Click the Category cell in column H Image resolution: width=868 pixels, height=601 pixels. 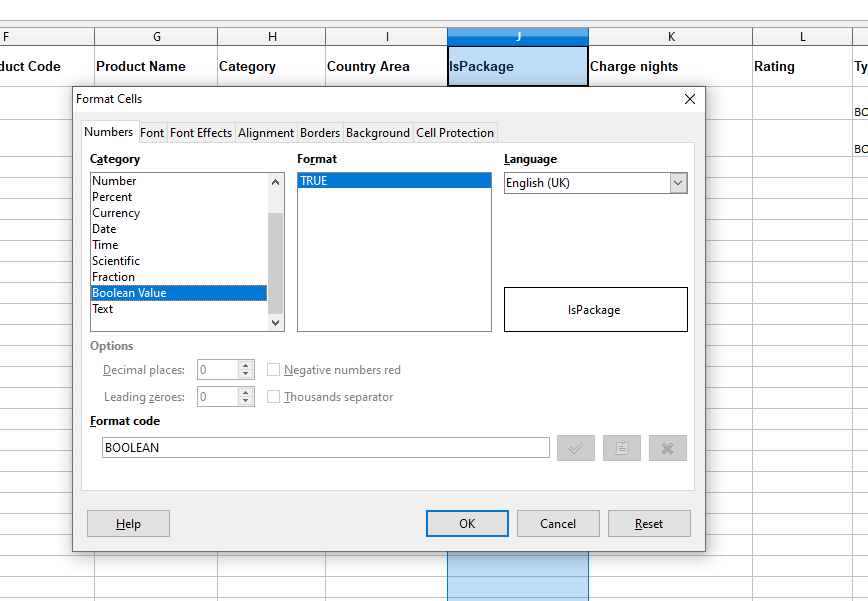coord(272,66)
